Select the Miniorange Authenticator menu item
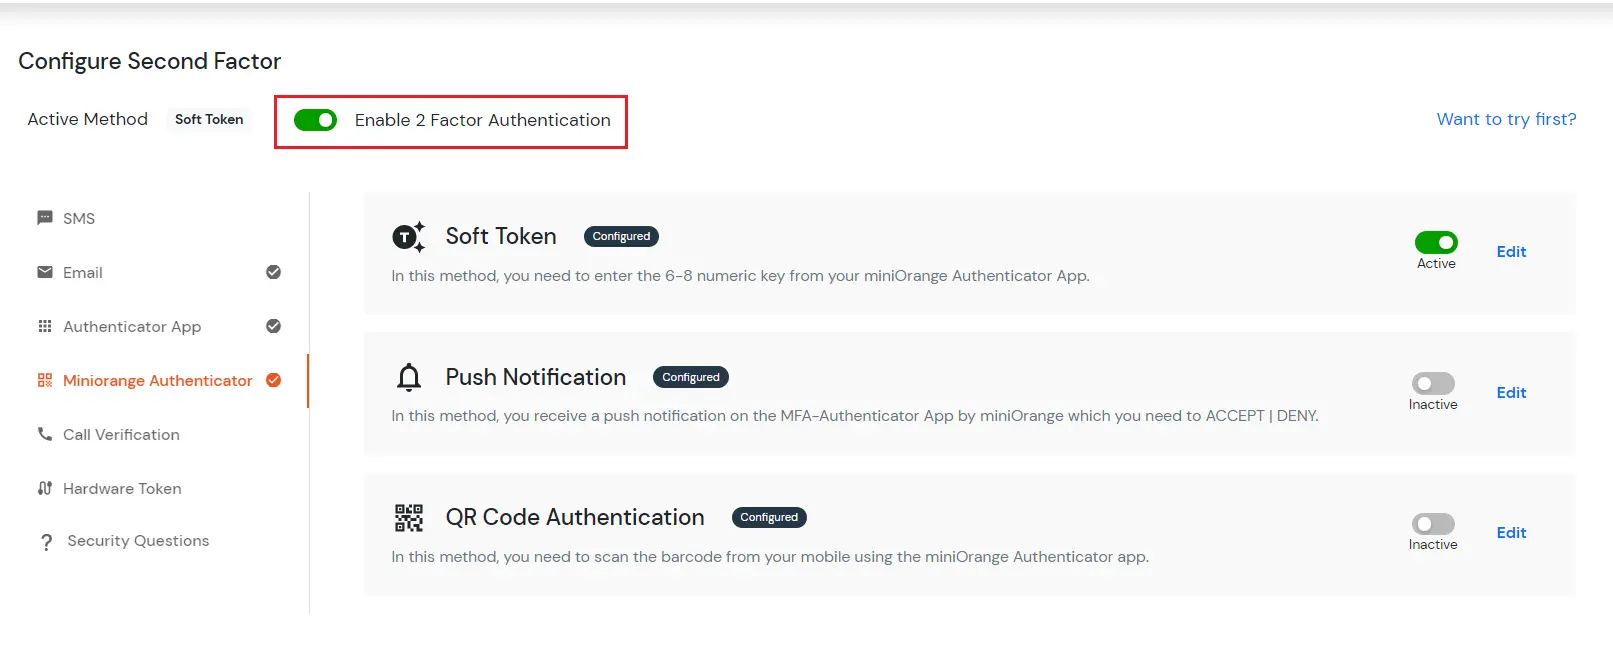1613x662 pixels. (x=157, y=380)
